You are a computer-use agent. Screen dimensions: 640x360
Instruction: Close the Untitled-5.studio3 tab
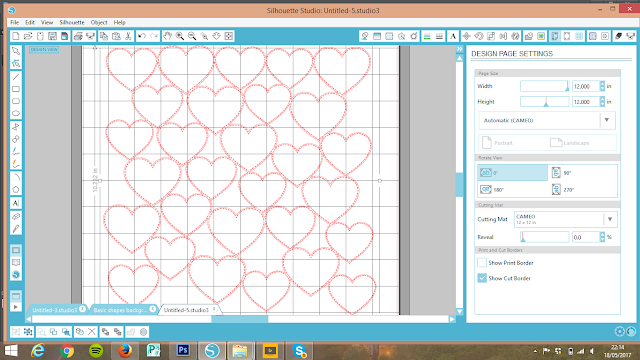click(214, 309)
